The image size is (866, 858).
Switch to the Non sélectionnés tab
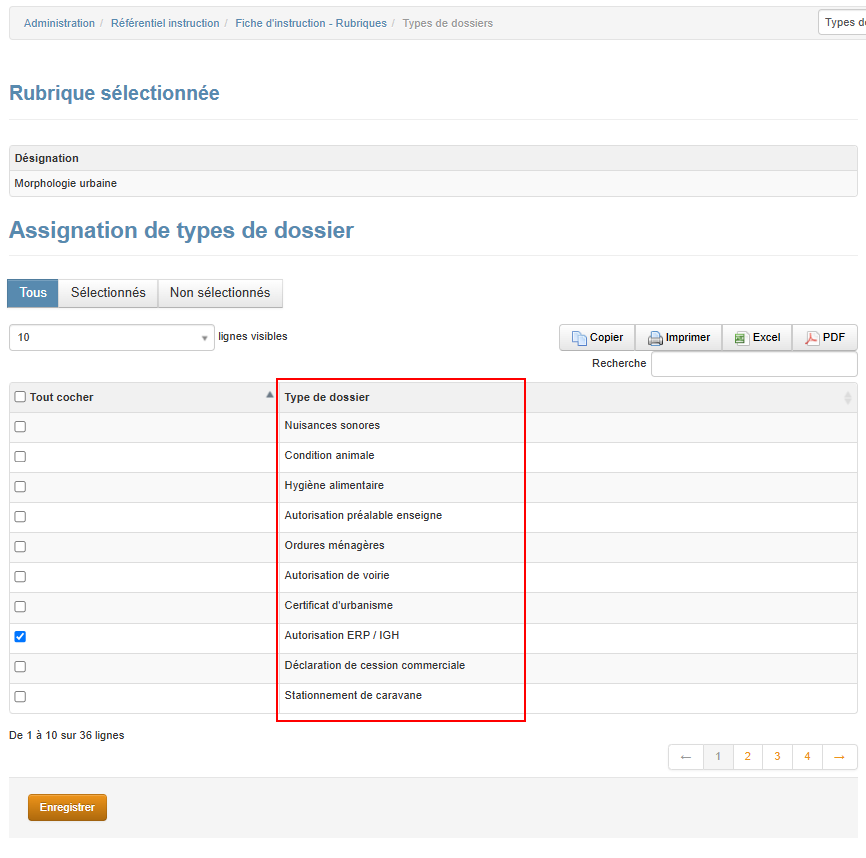(x=220, y=293)
